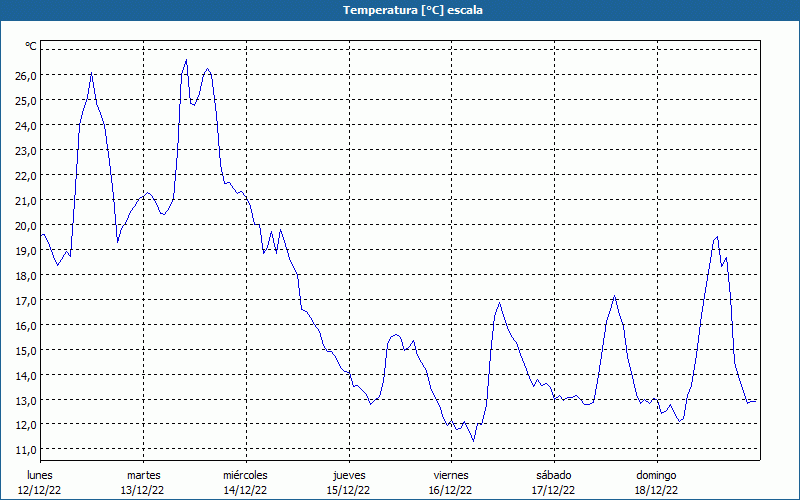
Task: Click the date 14/12/22
Action: (x=245, y=490)
